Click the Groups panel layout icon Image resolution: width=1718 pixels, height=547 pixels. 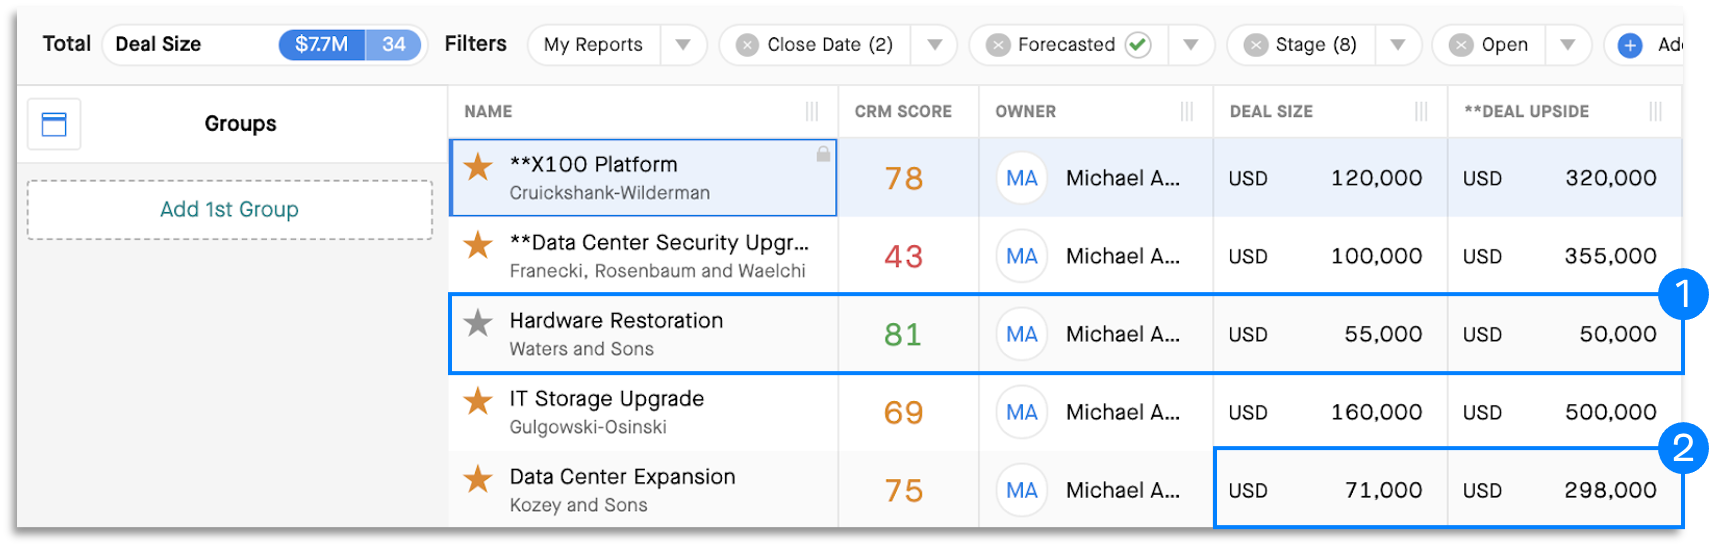54,124
